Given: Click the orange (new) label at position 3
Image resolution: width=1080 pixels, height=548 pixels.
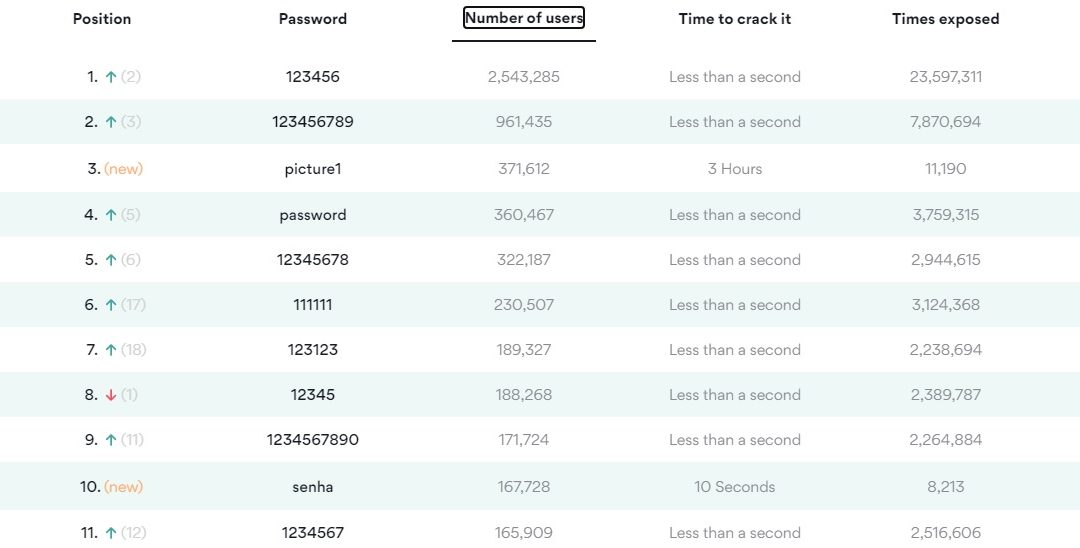Looking at the screenshot, I should [124, 169].
